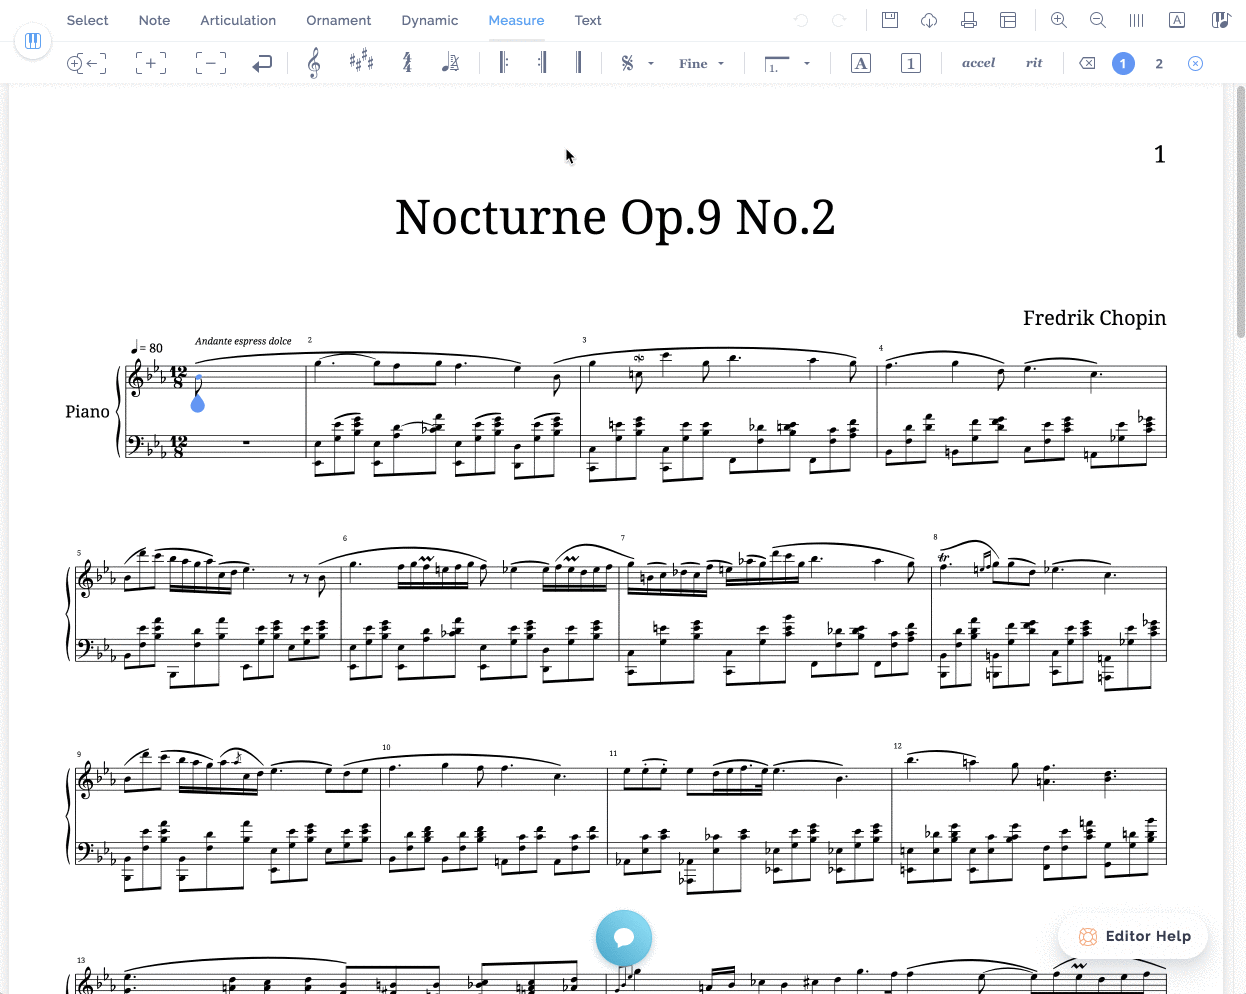The image size is (1246, 994).
Task: Click the undo arrow
Action: (x=801, y=20)
